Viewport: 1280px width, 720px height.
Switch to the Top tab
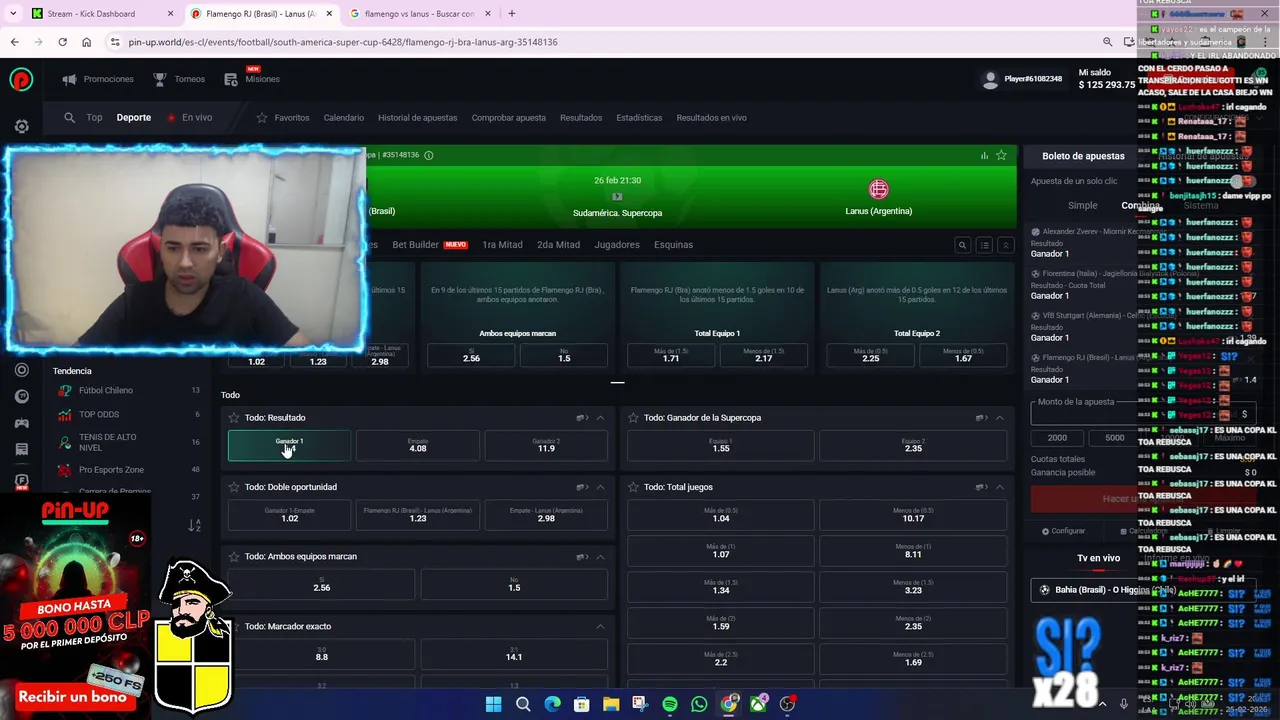tap(94, 117)
